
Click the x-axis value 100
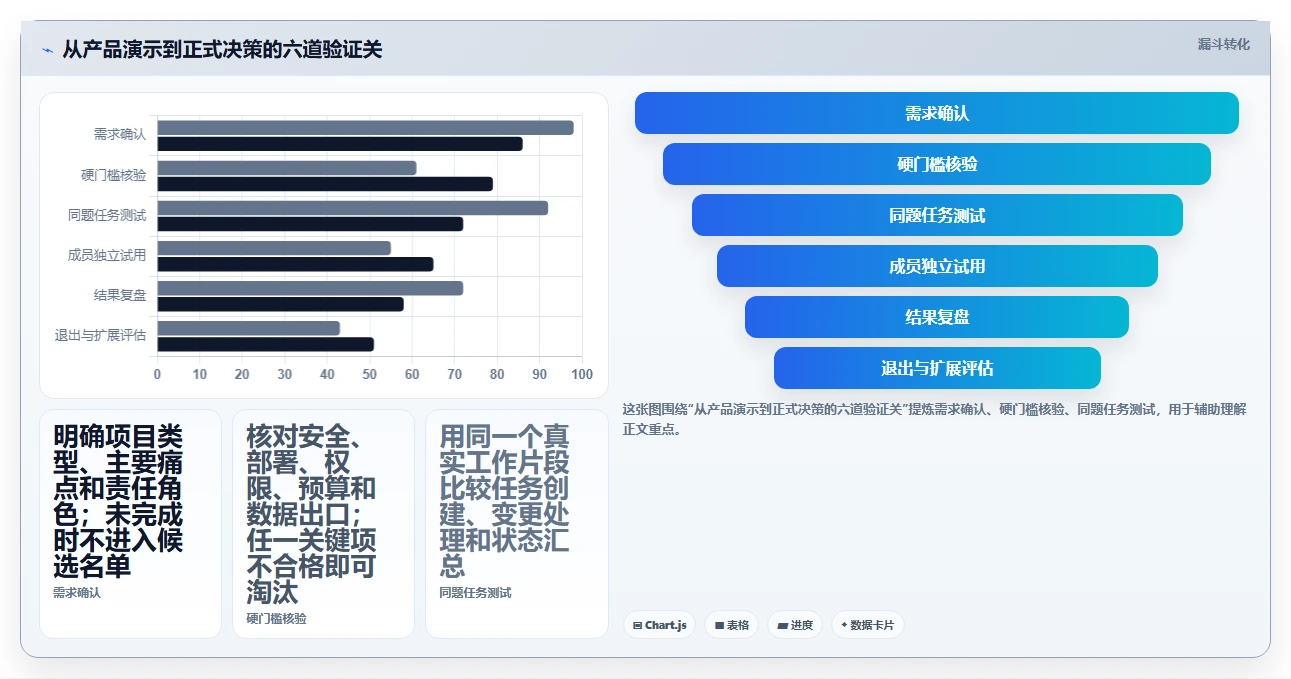tap(582, 374)
